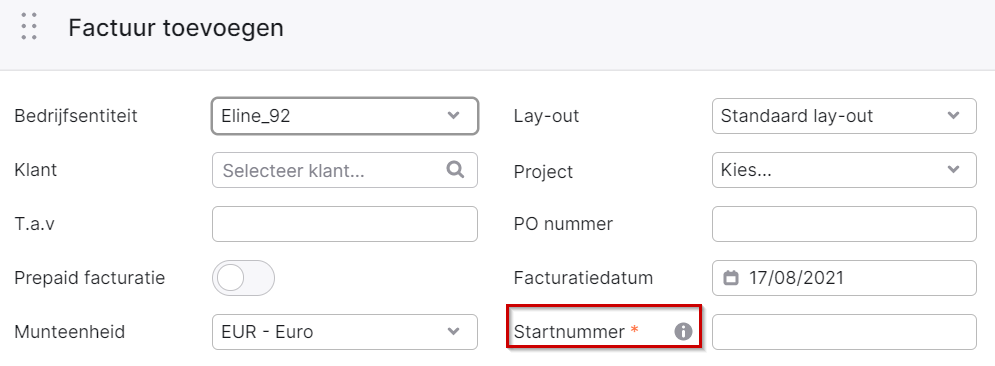Click the magnifier icon in Klant field
The image size is (995, 366).
pyautogui.click(x=455, y=169)
